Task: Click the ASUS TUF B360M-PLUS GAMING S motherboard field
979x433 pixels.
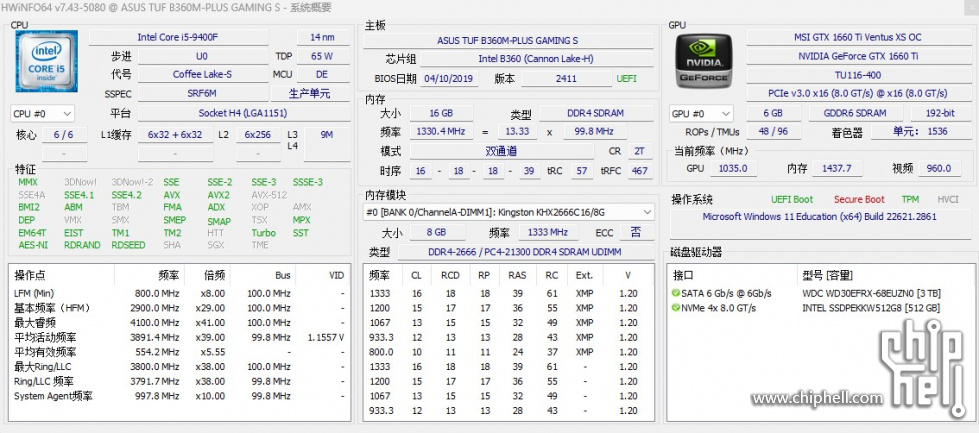Action: point(508,41)
